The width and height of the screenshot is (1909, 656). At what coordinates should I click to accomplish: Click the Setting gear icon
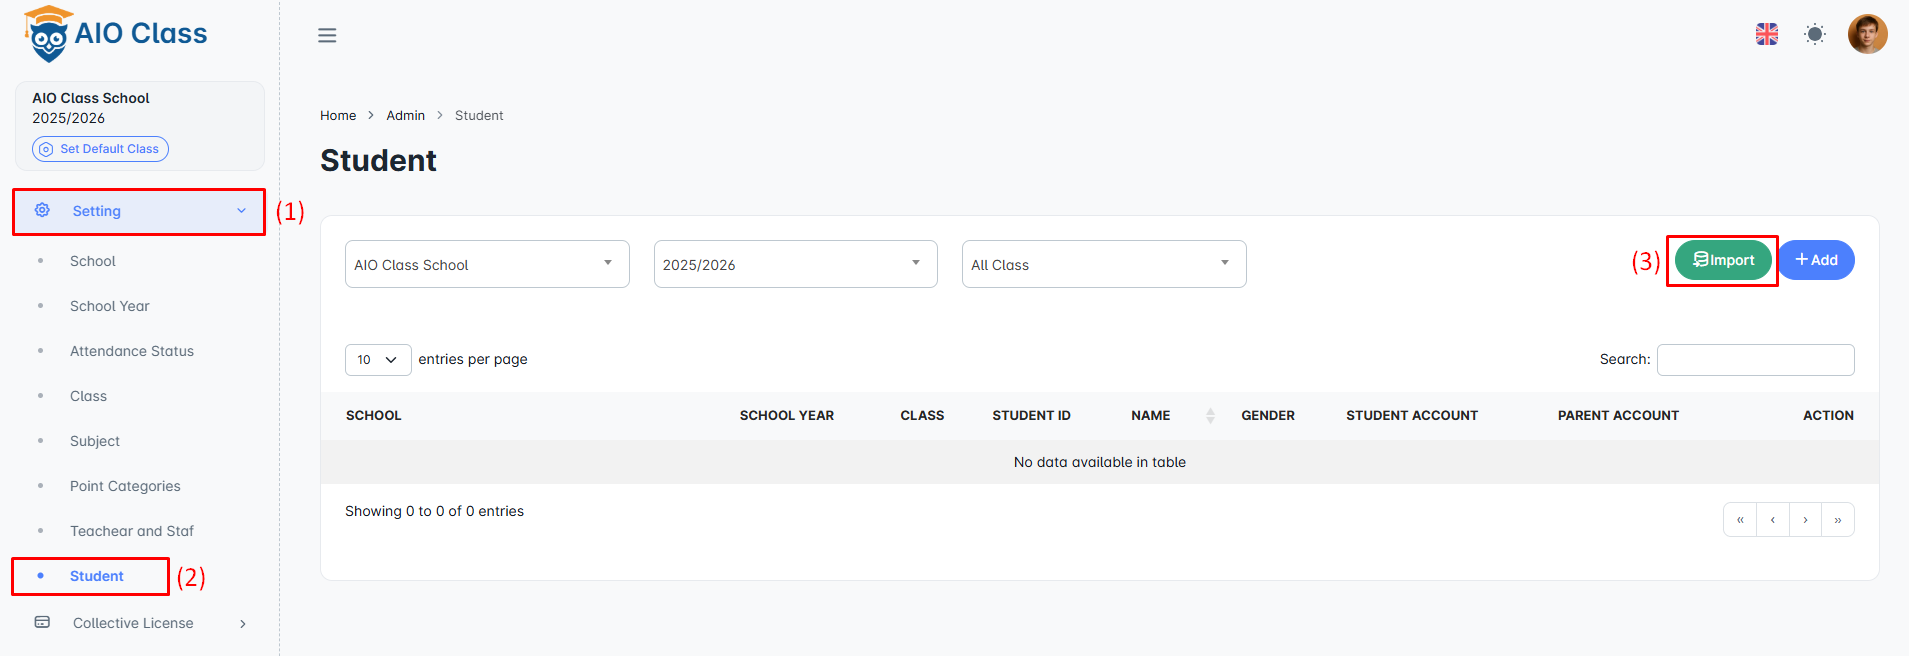point(42,210)
